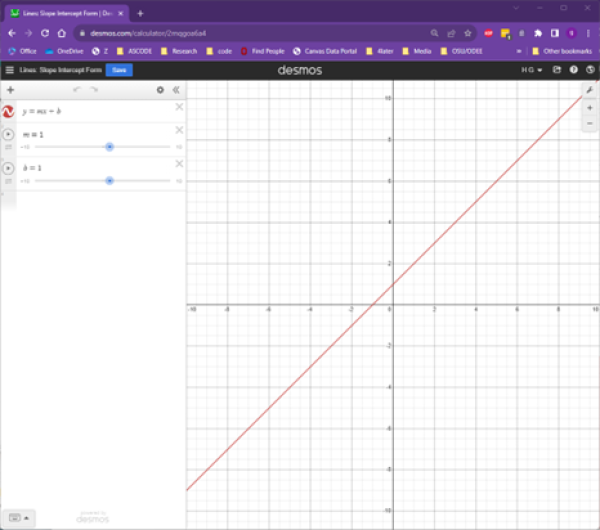The width and height of the screenshot is (600, 530).
Task: Click the blue Save button
Action: coord(119,70)
